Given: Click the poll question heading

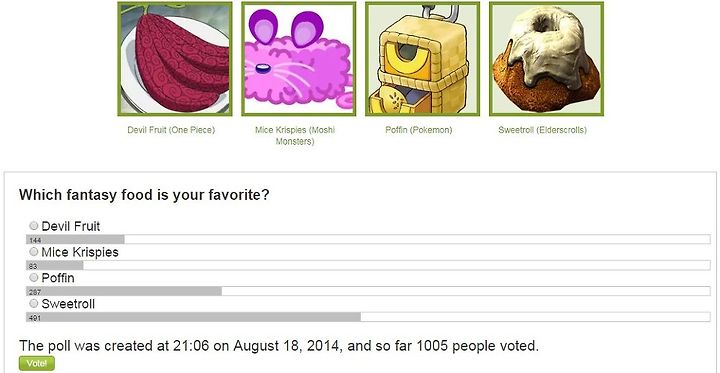Looking at the screenshot, I should pos(144,195).
